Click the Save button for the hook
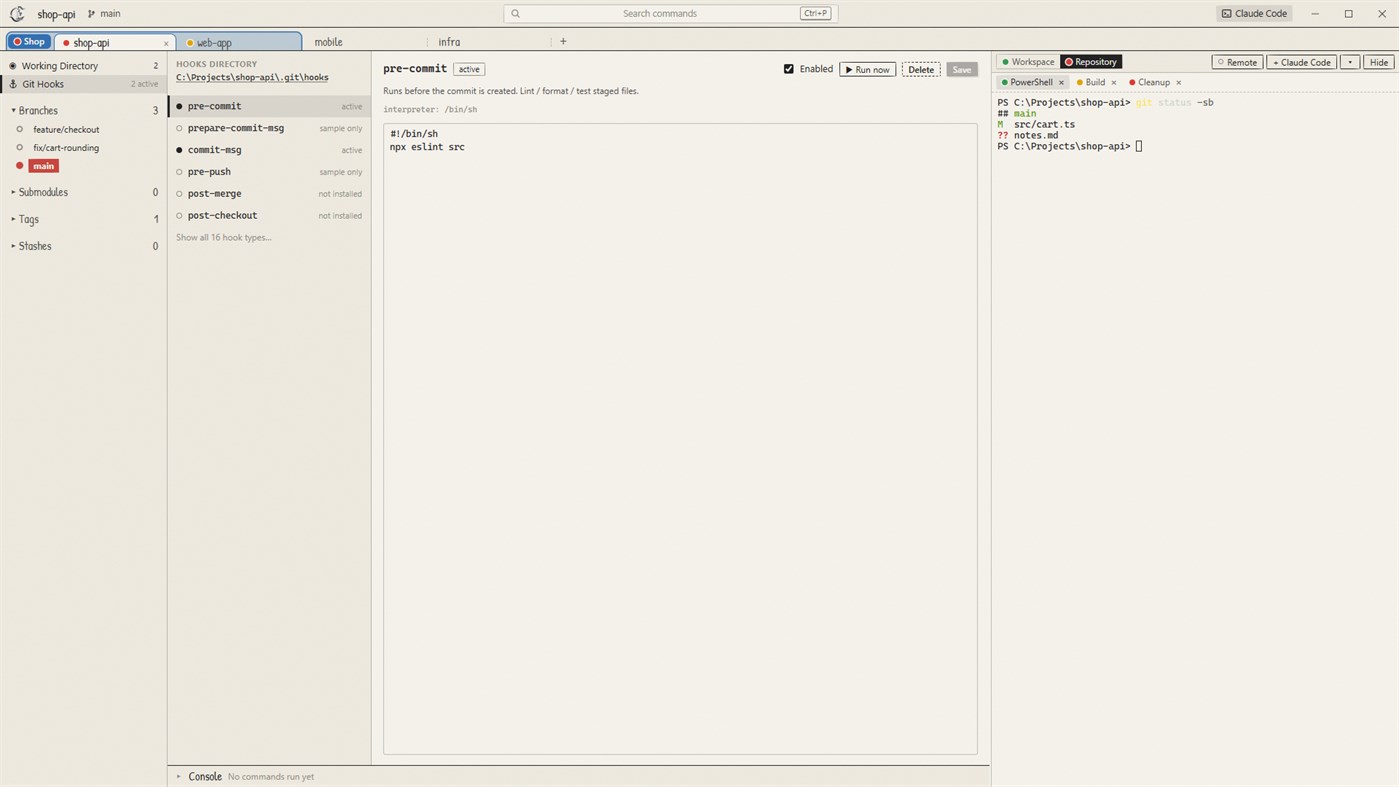This screenshot has height=787, width=1399. [x=962, y=70]
